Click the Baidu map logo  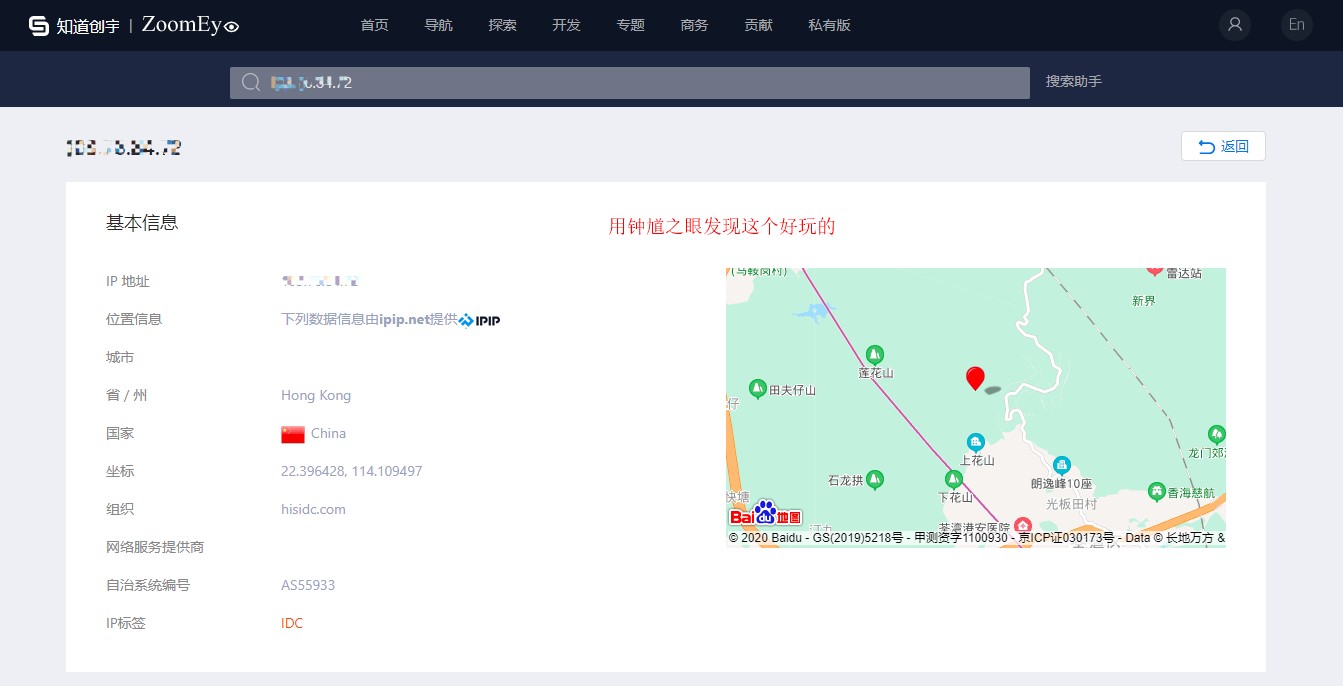pos(765,514)
